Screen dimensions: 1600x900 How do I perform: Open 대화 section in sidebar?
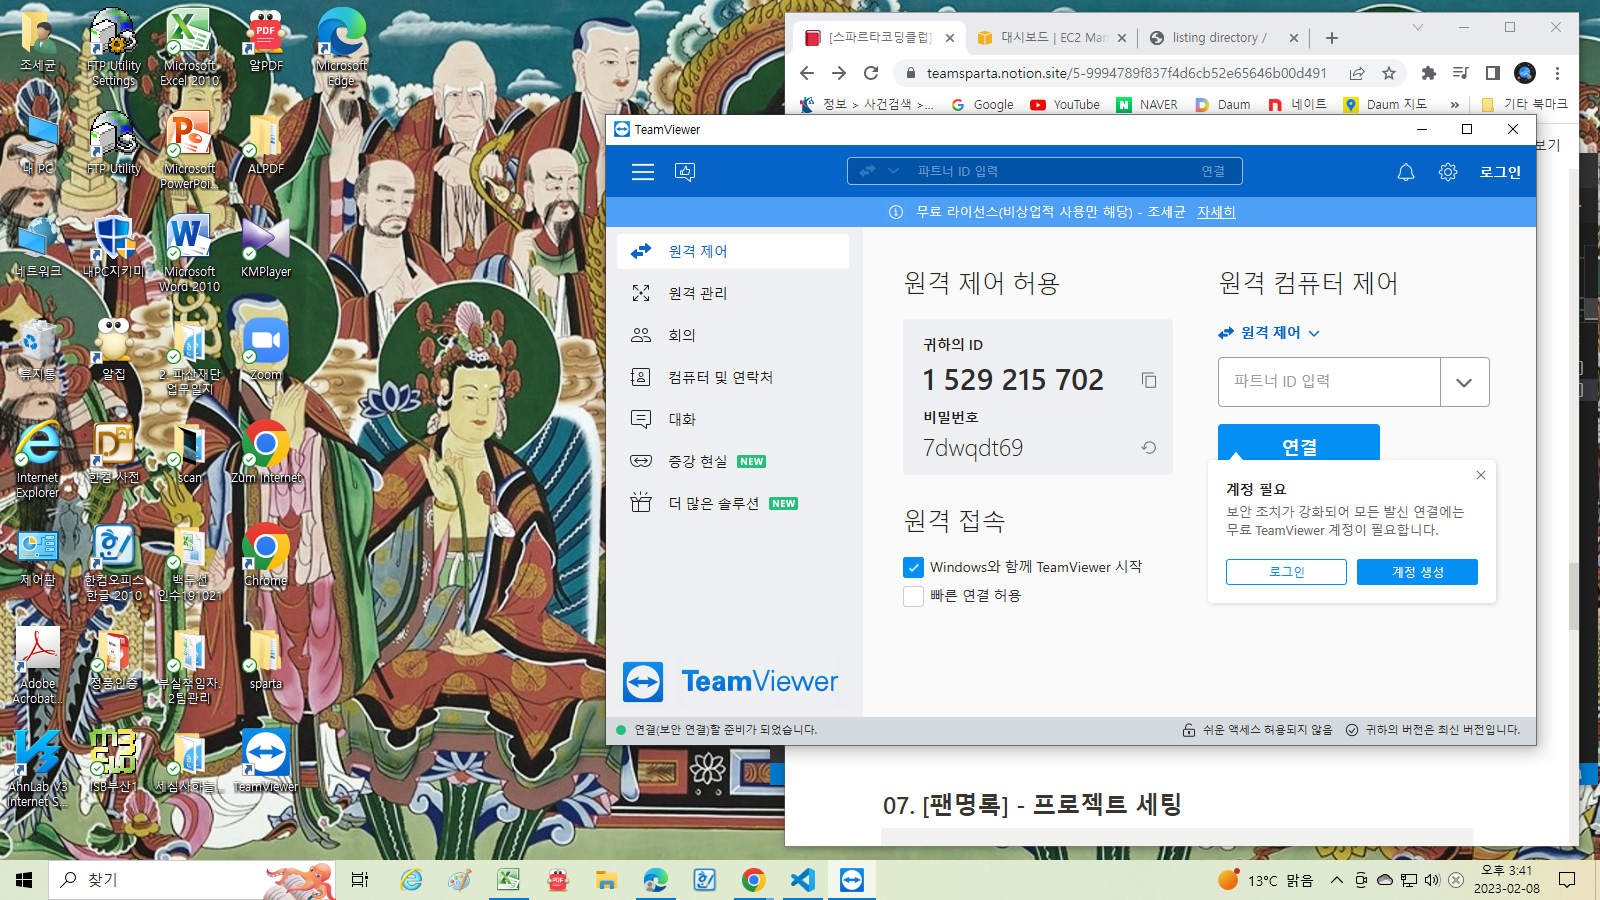pos(733,419)
